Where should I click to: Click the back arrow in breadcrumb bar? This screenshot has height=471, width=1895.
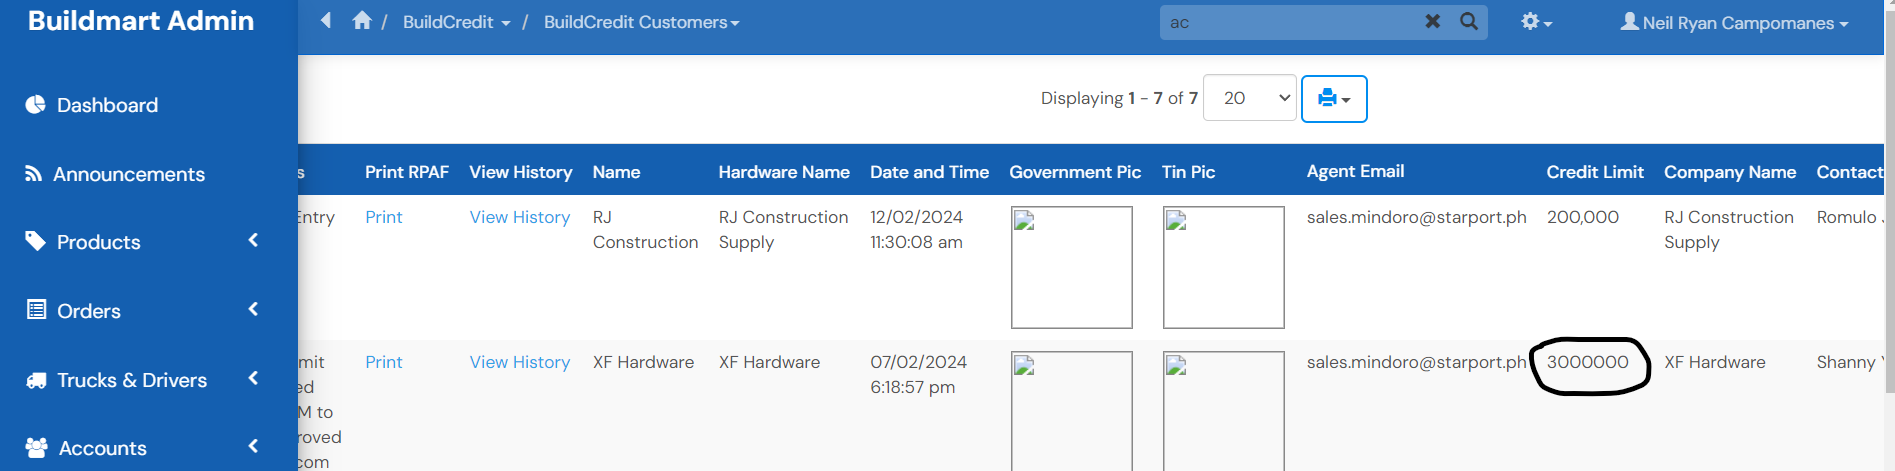(x=326, y=21)
